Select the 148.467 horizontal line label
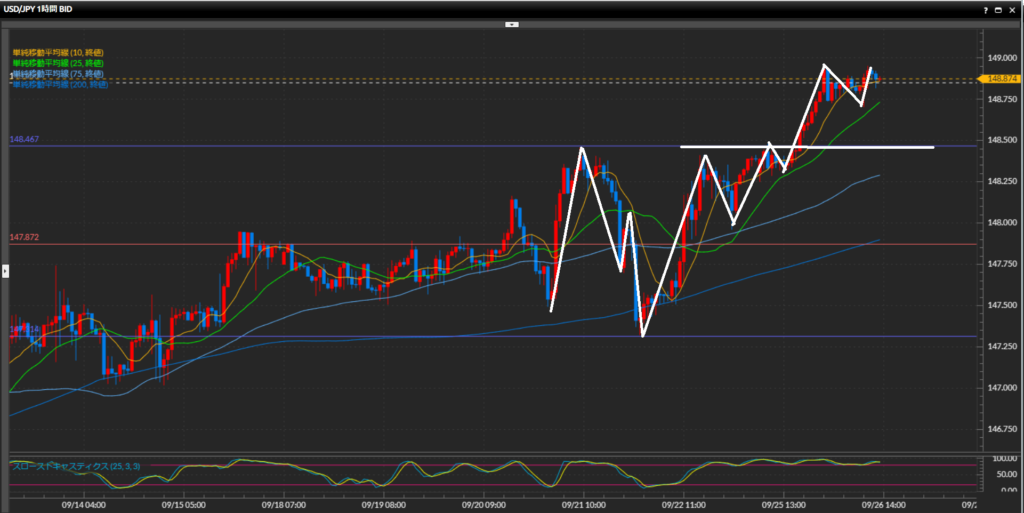This screenshot has width=1024, height=513. 23,141
